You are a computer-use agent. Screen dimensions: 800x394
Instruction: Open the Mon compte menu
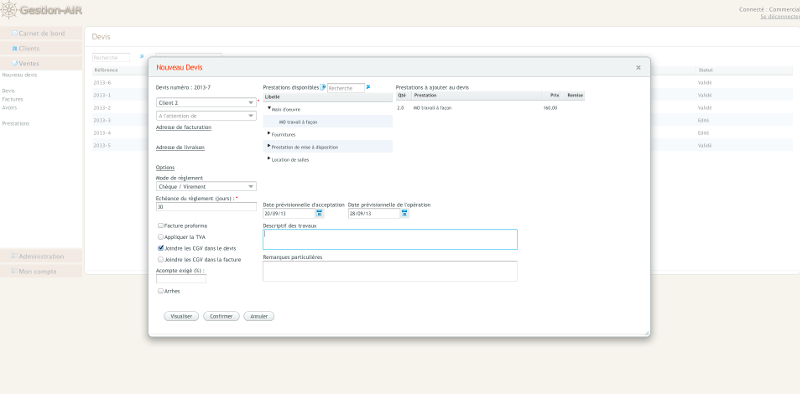[41, 271]
